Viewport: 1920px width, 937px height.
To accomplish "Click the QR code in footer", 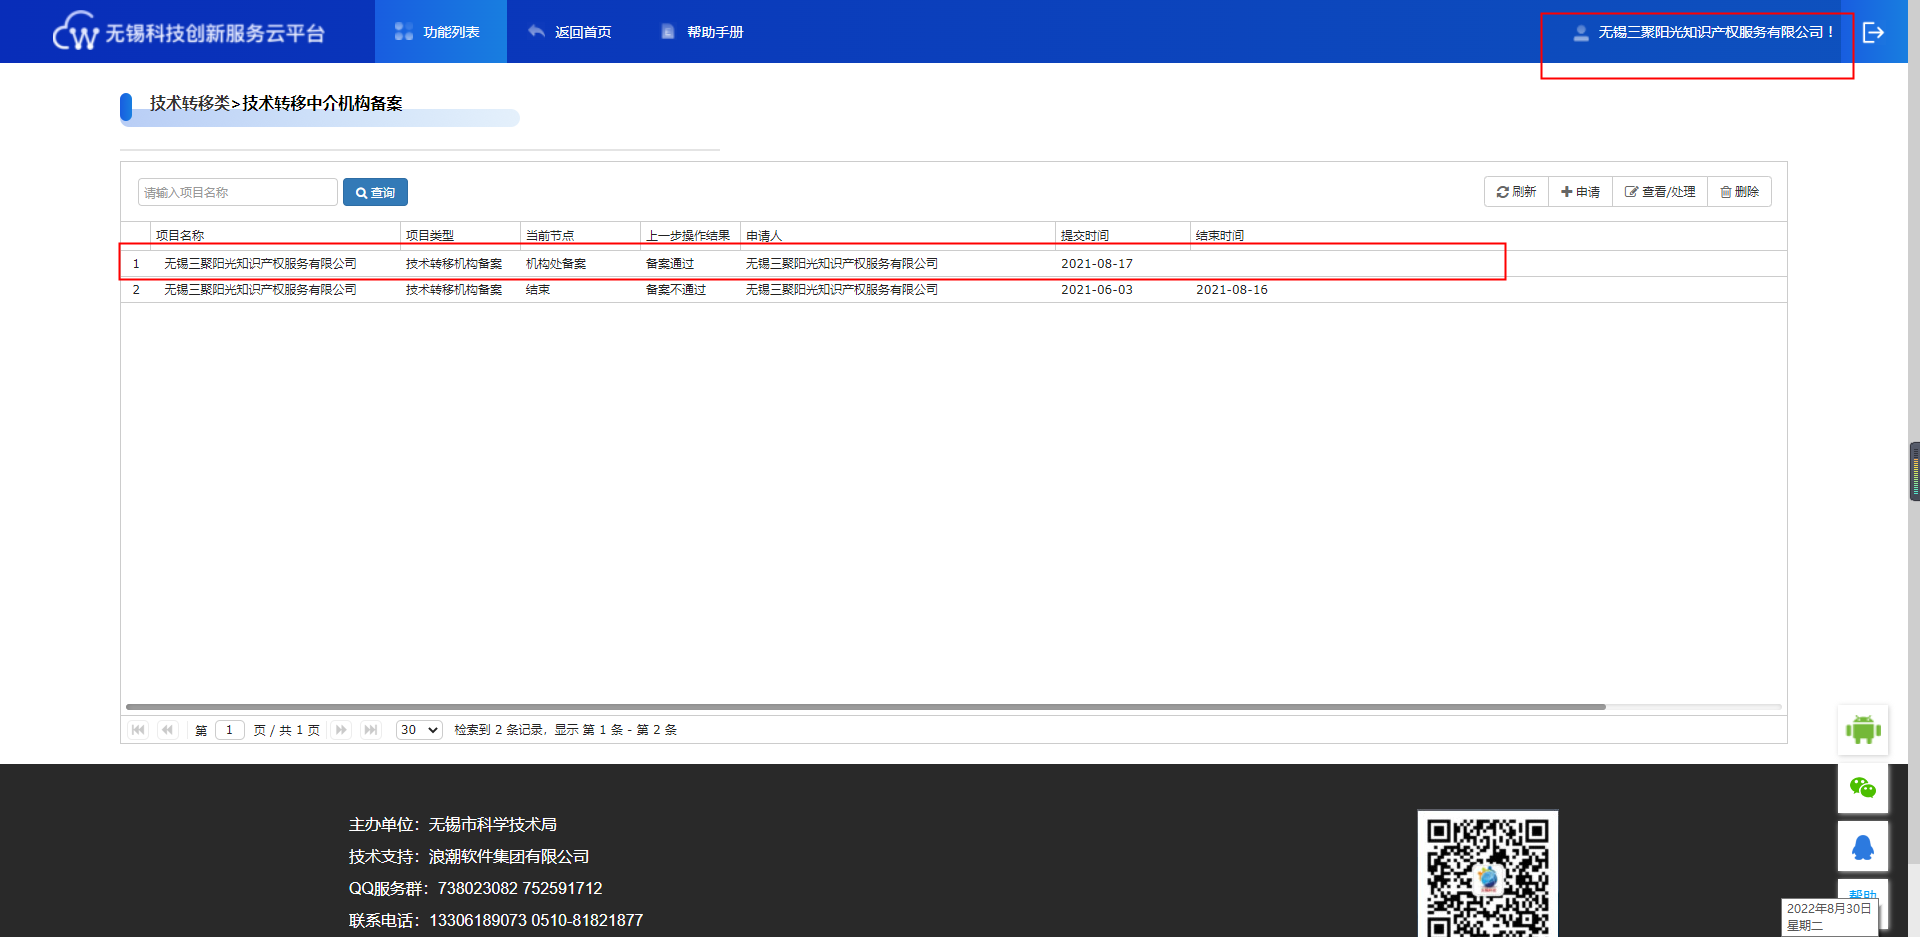I will tap(1488, 876).
